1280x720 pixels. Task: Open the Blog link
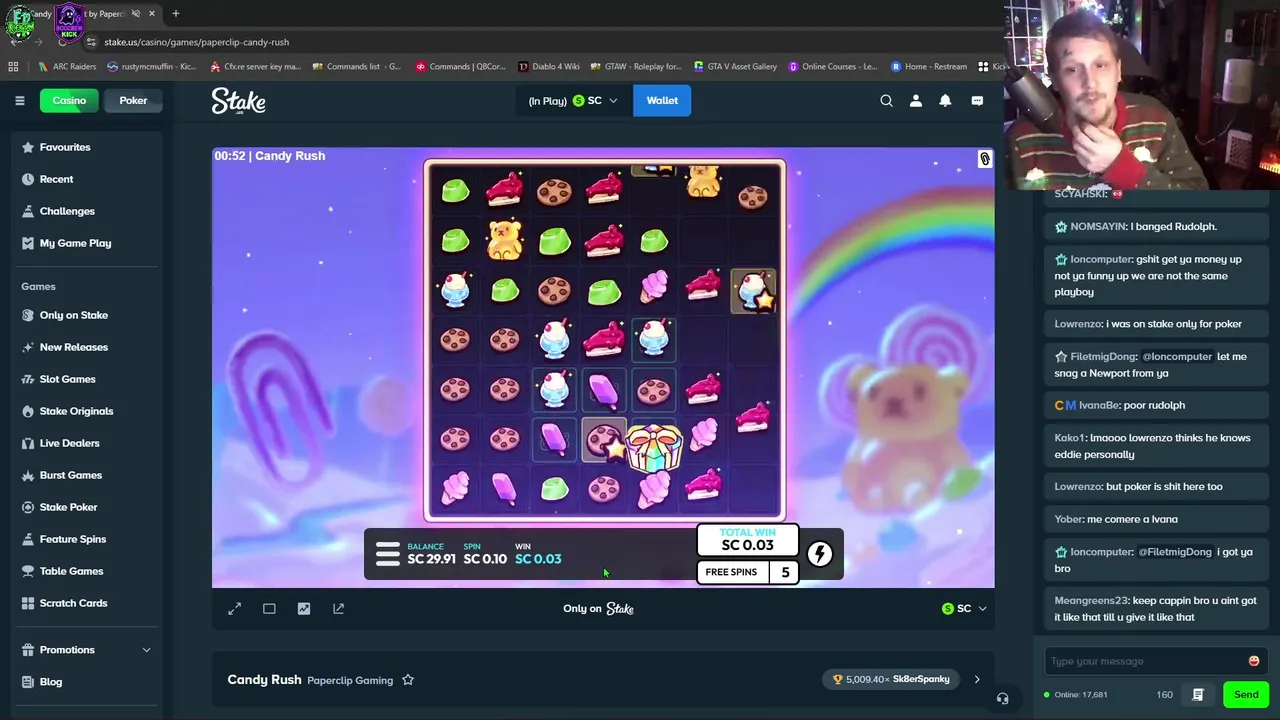click(51, 682)
